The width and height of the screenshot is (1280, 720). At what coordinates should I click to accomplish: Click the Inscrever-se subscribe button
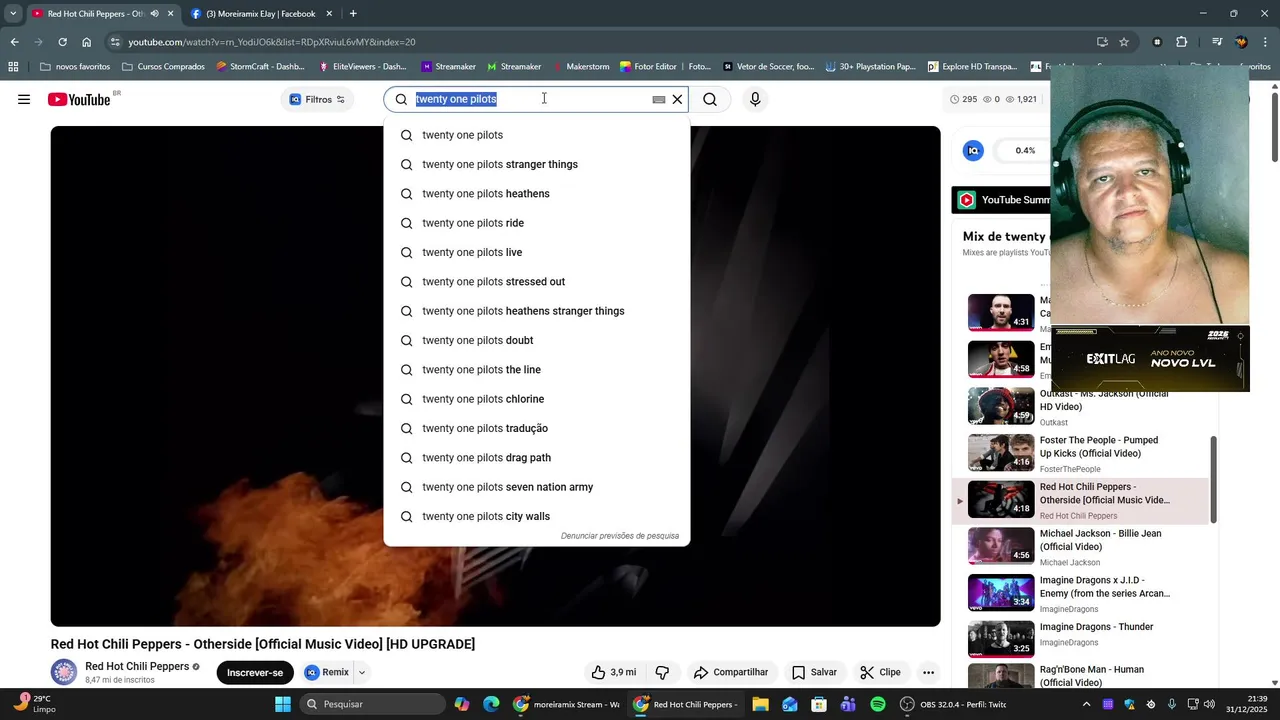tap(255, 673)
